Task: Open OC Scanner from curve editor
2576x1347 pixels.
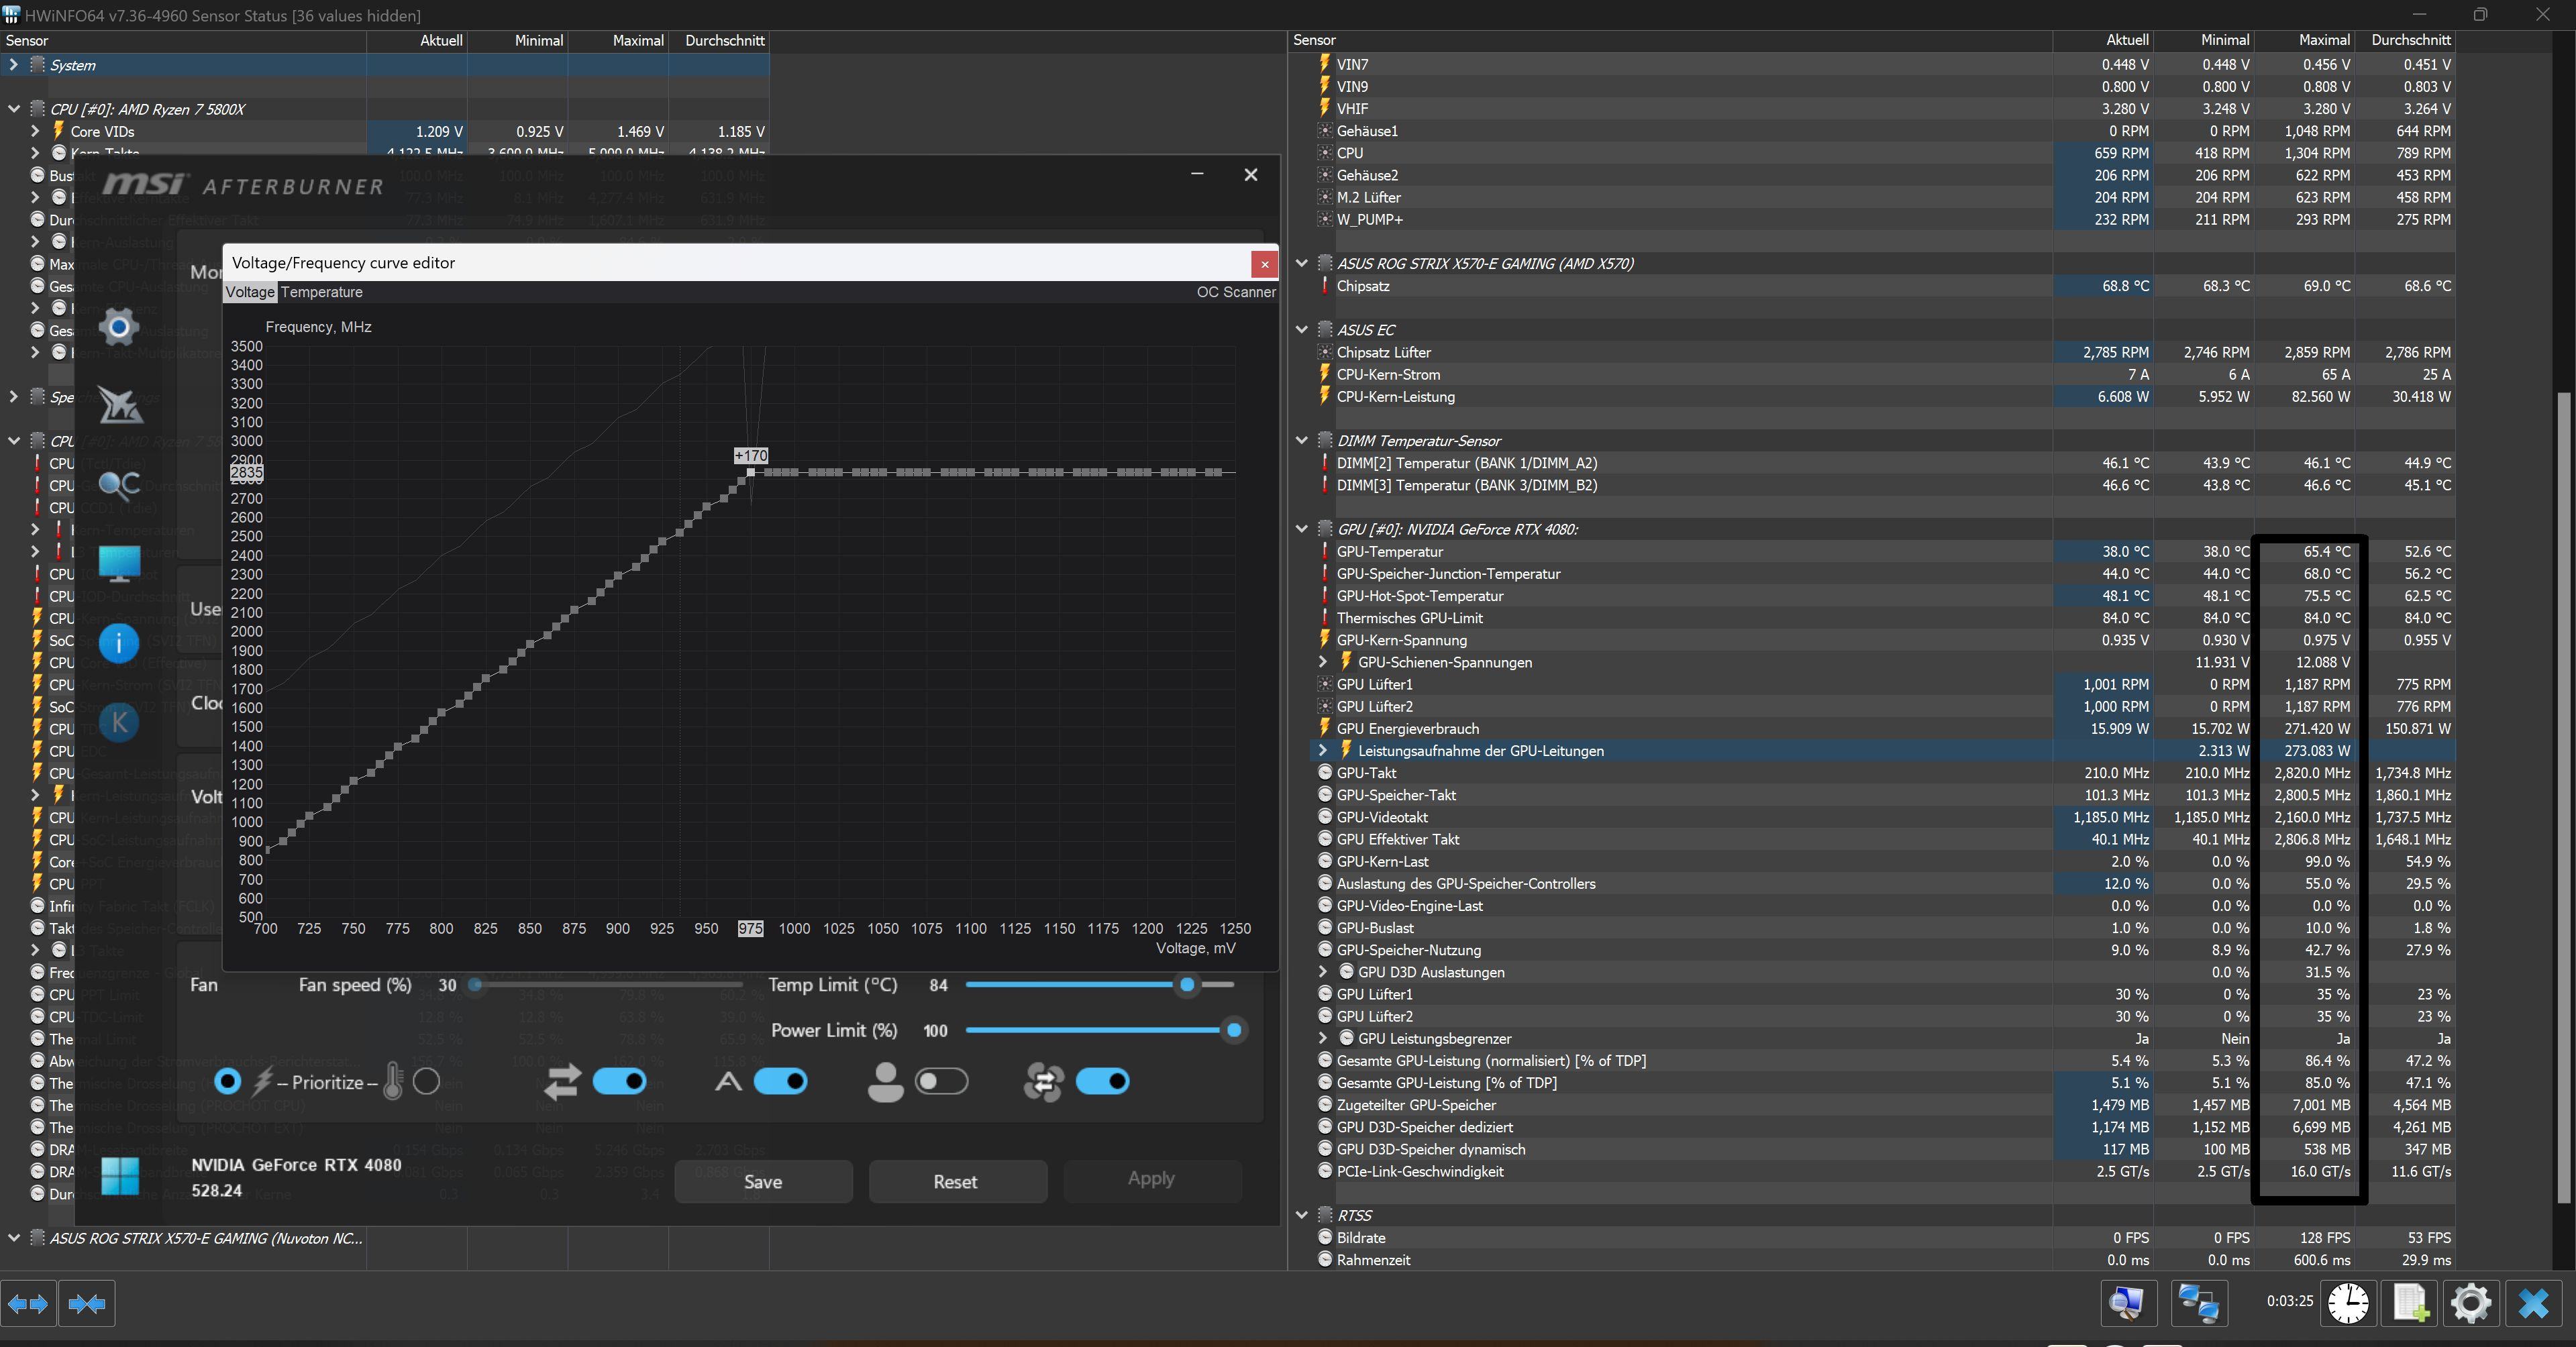Action: [1236, 292]
